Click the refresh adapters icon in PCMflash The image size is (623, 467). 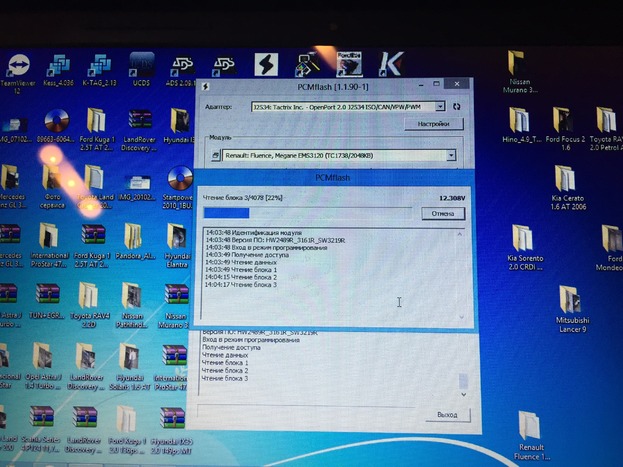click(456, 105)
